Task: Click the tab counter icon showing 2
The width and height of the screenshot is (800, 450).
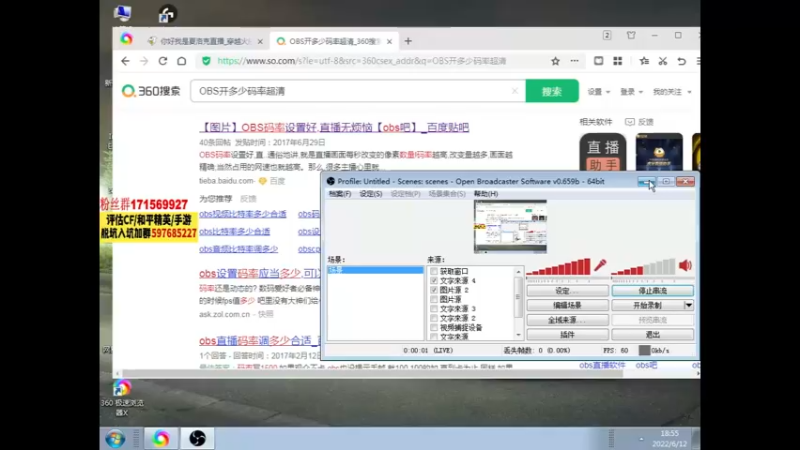Action: (607, 35)
